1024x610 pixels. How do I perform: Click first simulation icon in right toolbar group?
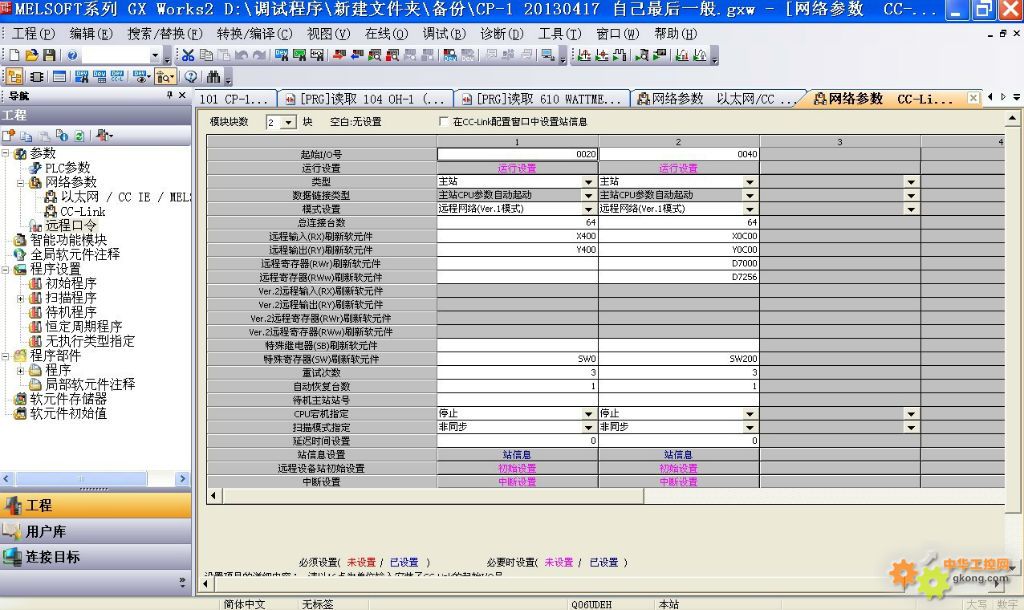pyautogui.click(x=584, y=56)
